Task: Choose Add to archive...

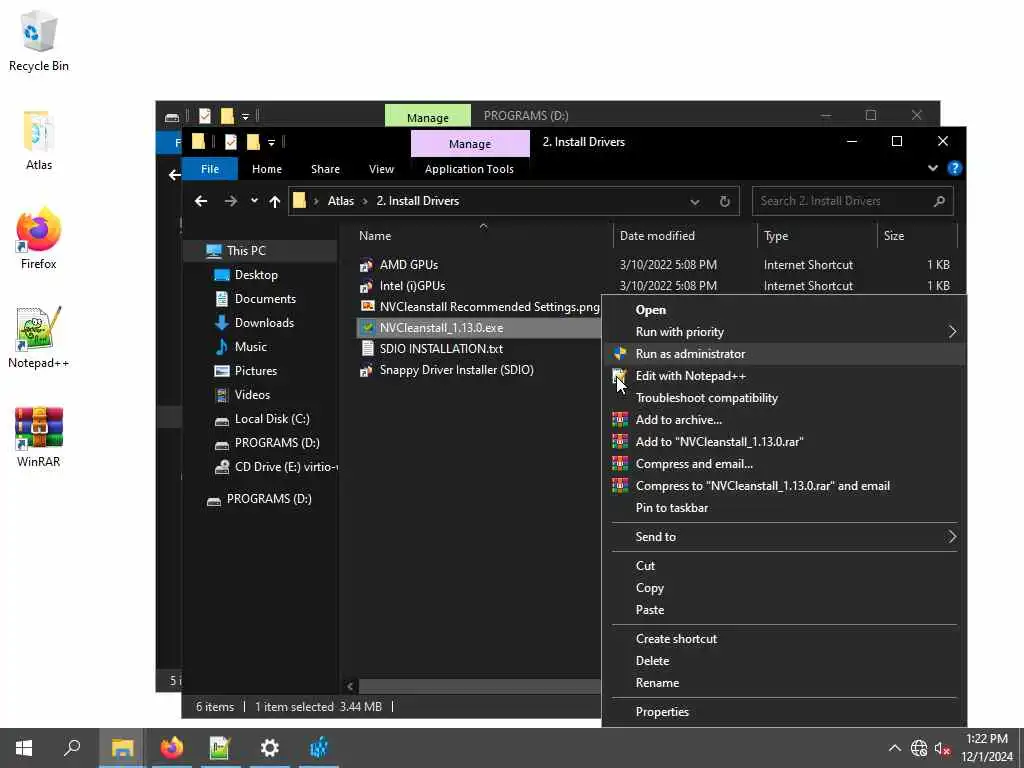Action: [784, 420]
